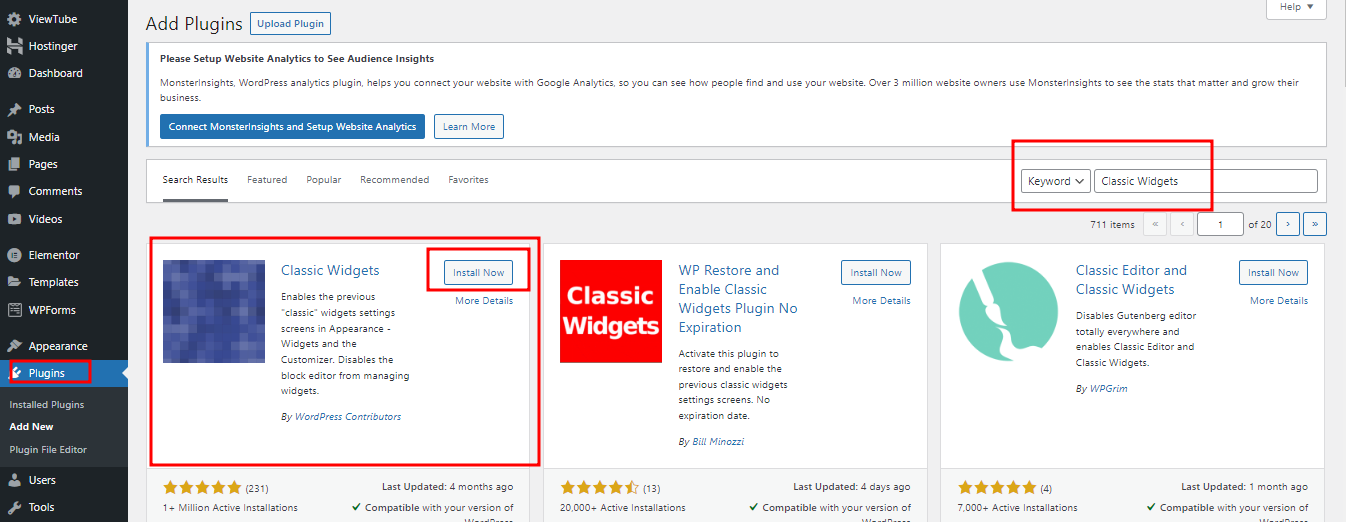Click the Elementor logo icon
This screenshot has width=1346, height=522.
point(14,255)
